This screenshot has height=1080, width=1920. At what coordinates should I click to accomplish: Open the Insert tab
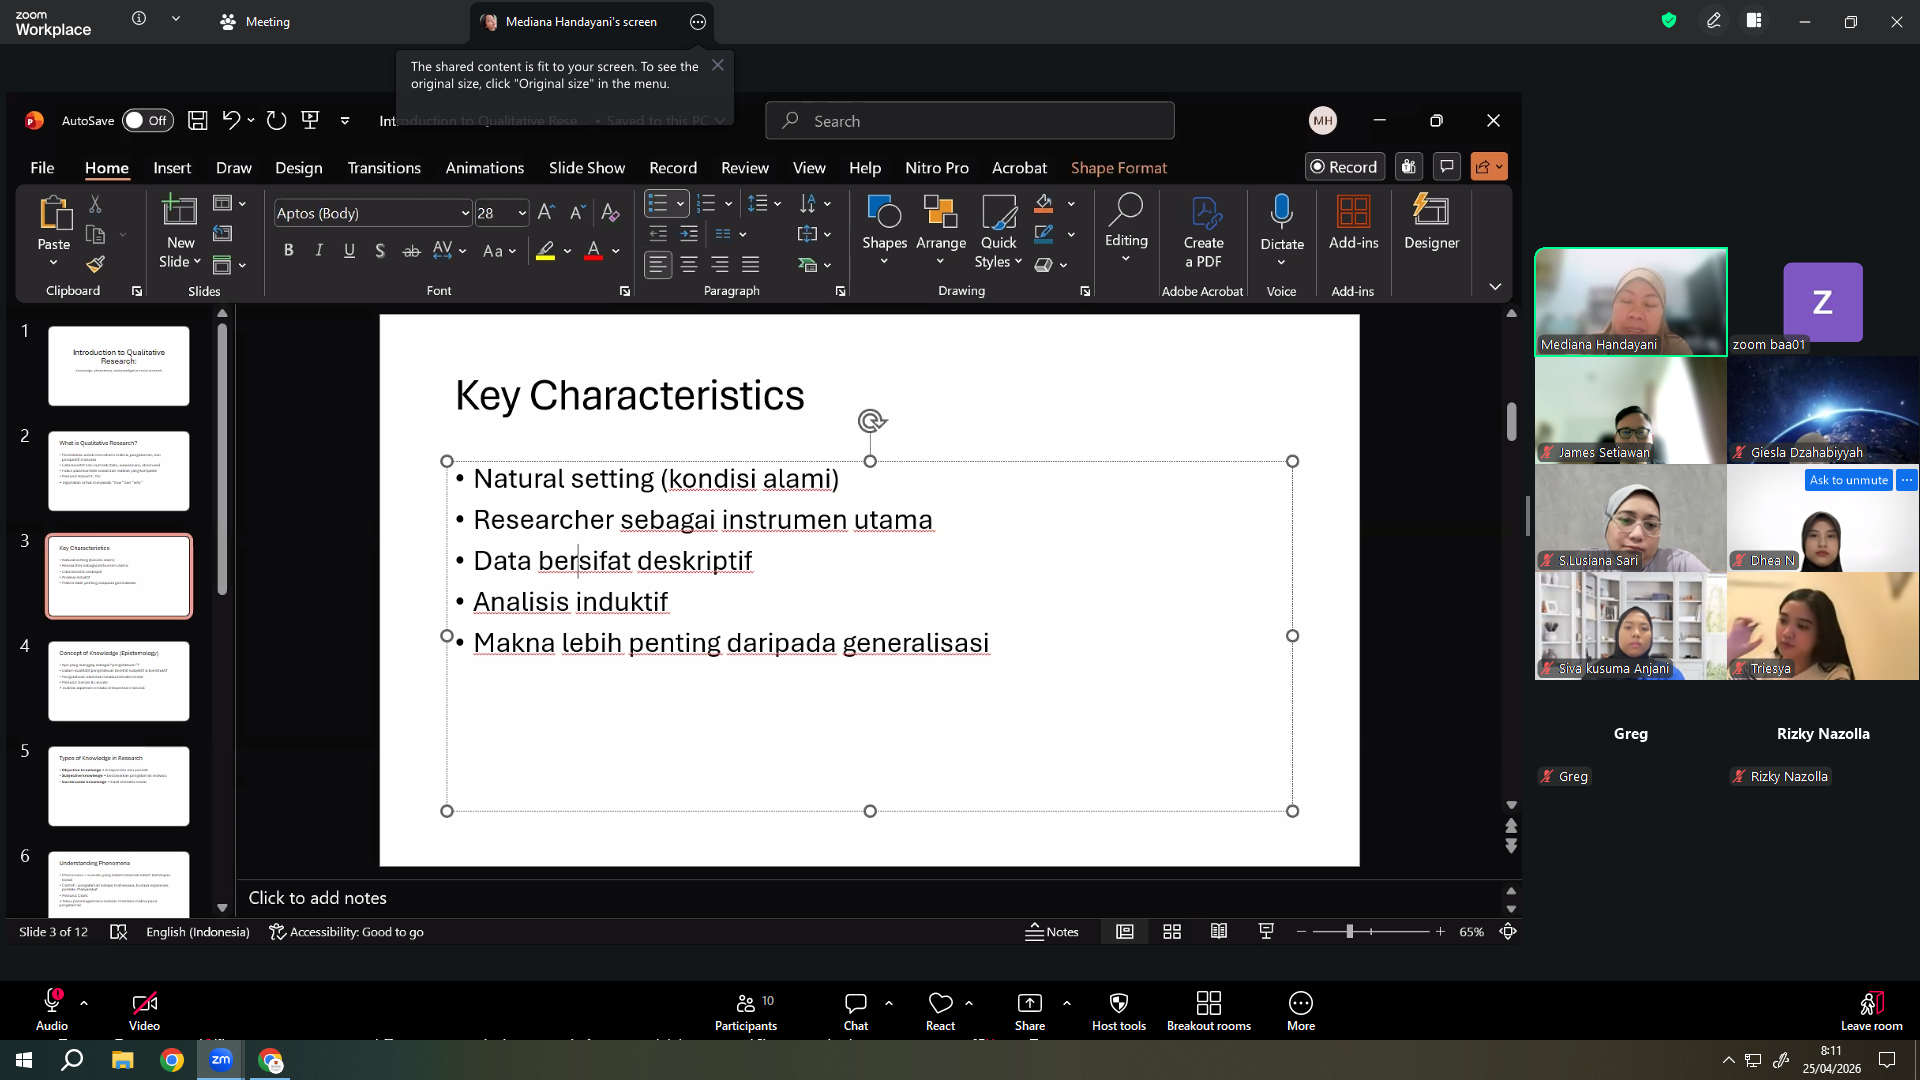pos(172,168)
